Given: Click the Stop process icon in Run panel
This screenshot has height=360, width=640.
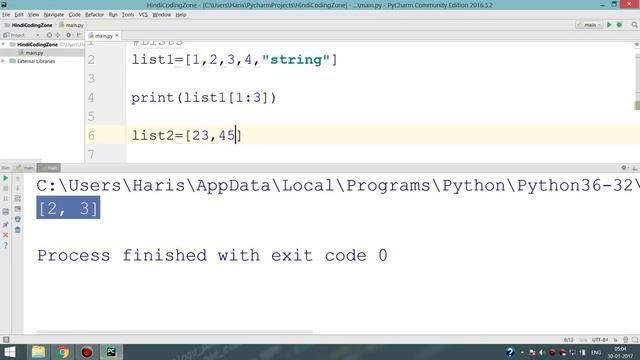Looking at the screenshot, I should pyautogui.click(x=6, y=189).
